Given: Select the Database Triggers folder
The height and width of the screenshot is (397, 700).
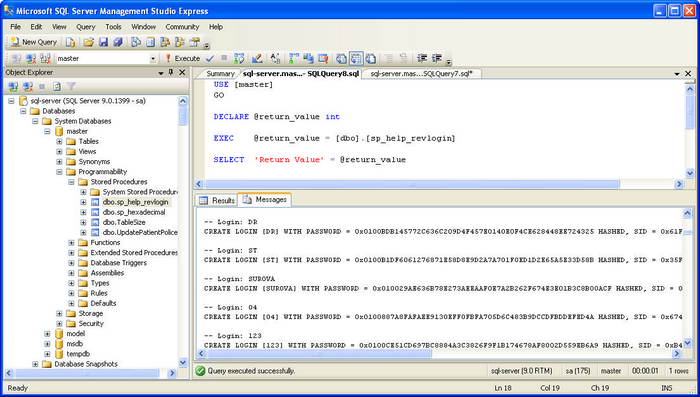Looking at the screenshot, I should coord(119,263).
